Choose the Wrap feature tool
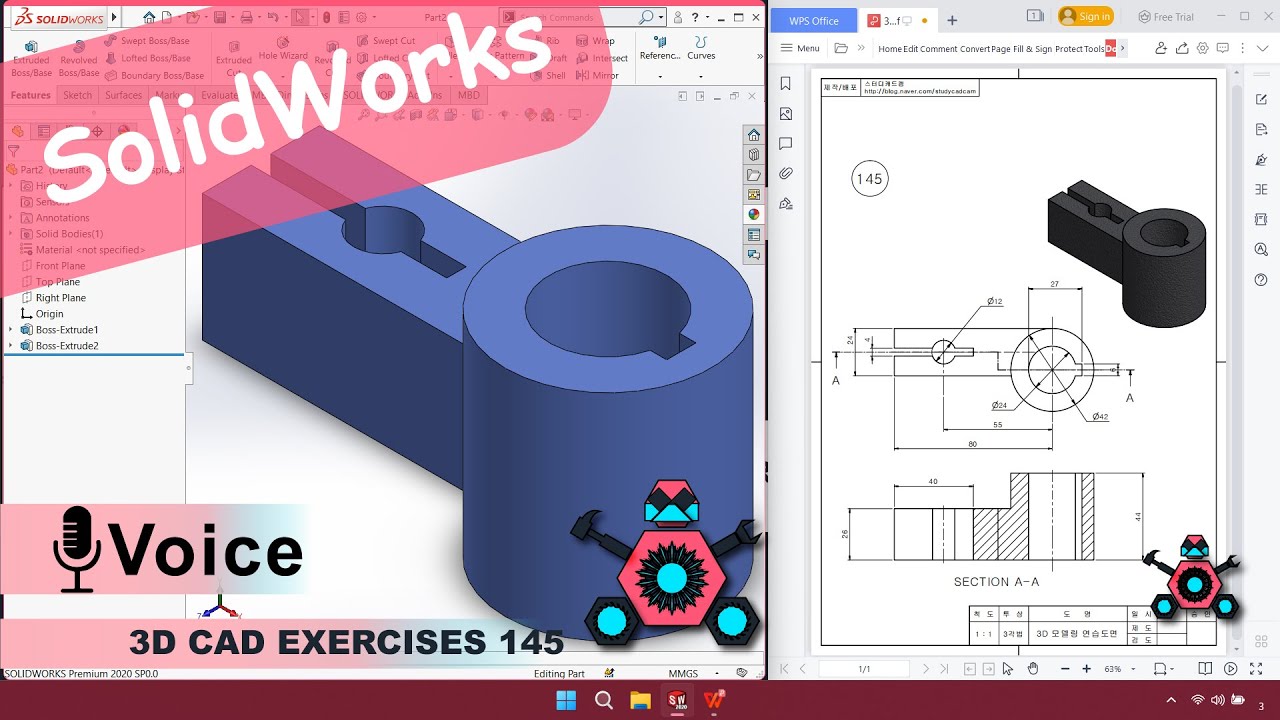The image size is (1280, 720). [594, 41]
